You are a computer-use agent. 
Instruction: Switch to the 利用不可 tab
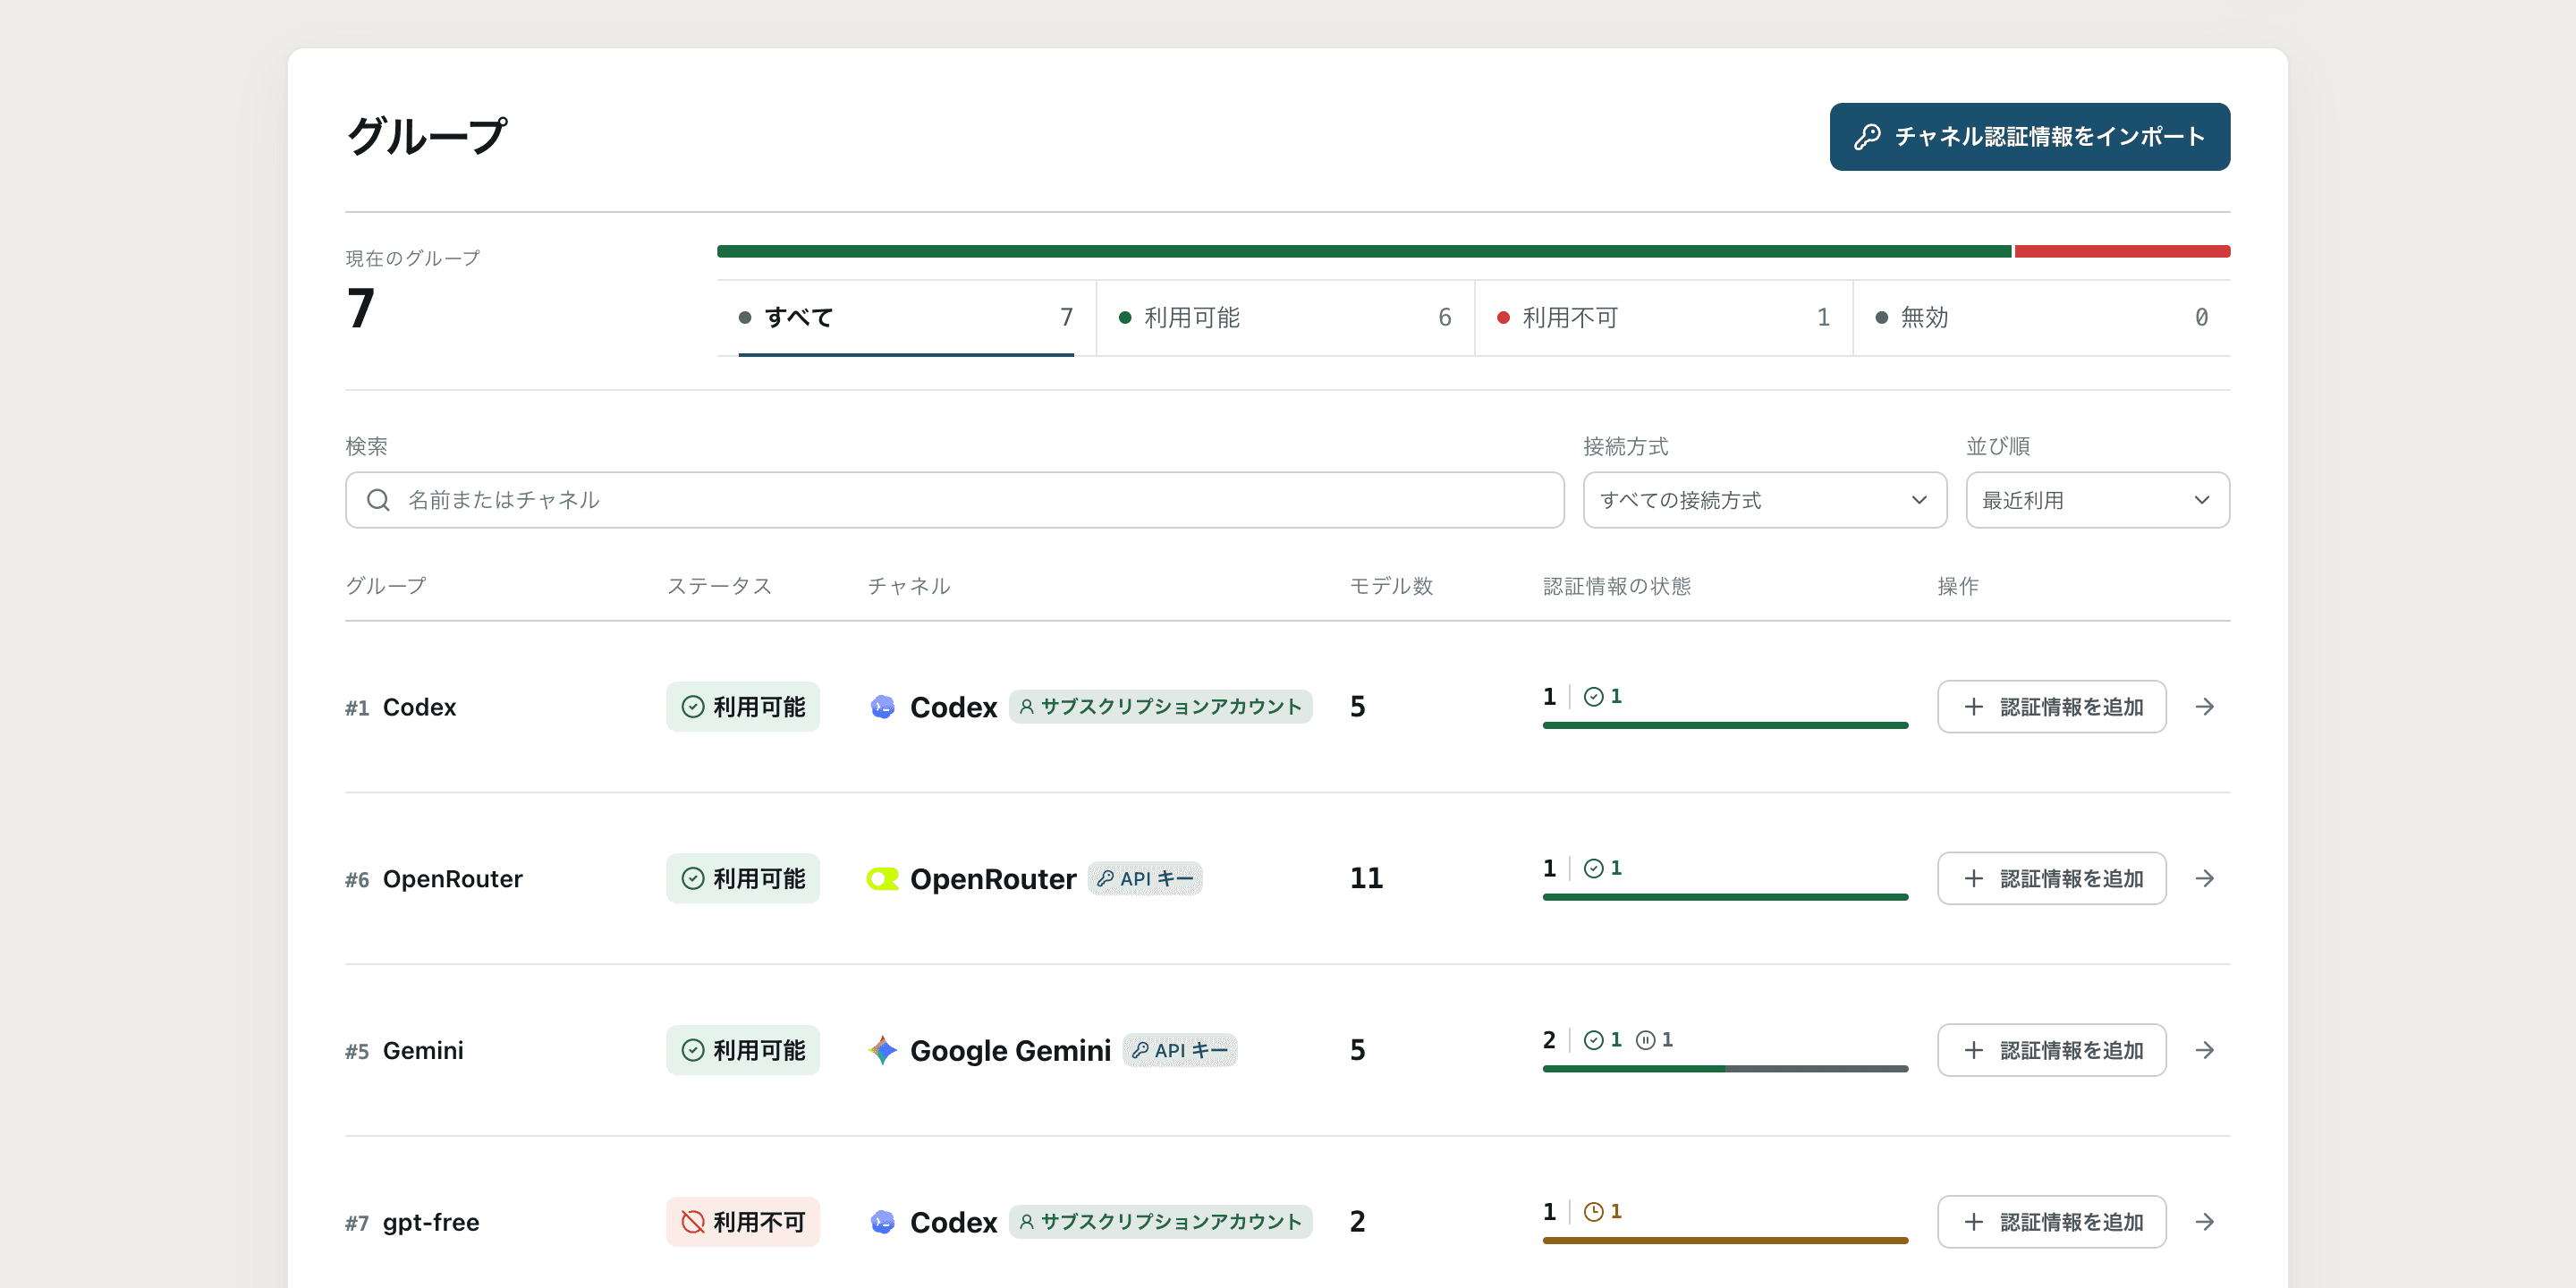(x=1663, y=318)
